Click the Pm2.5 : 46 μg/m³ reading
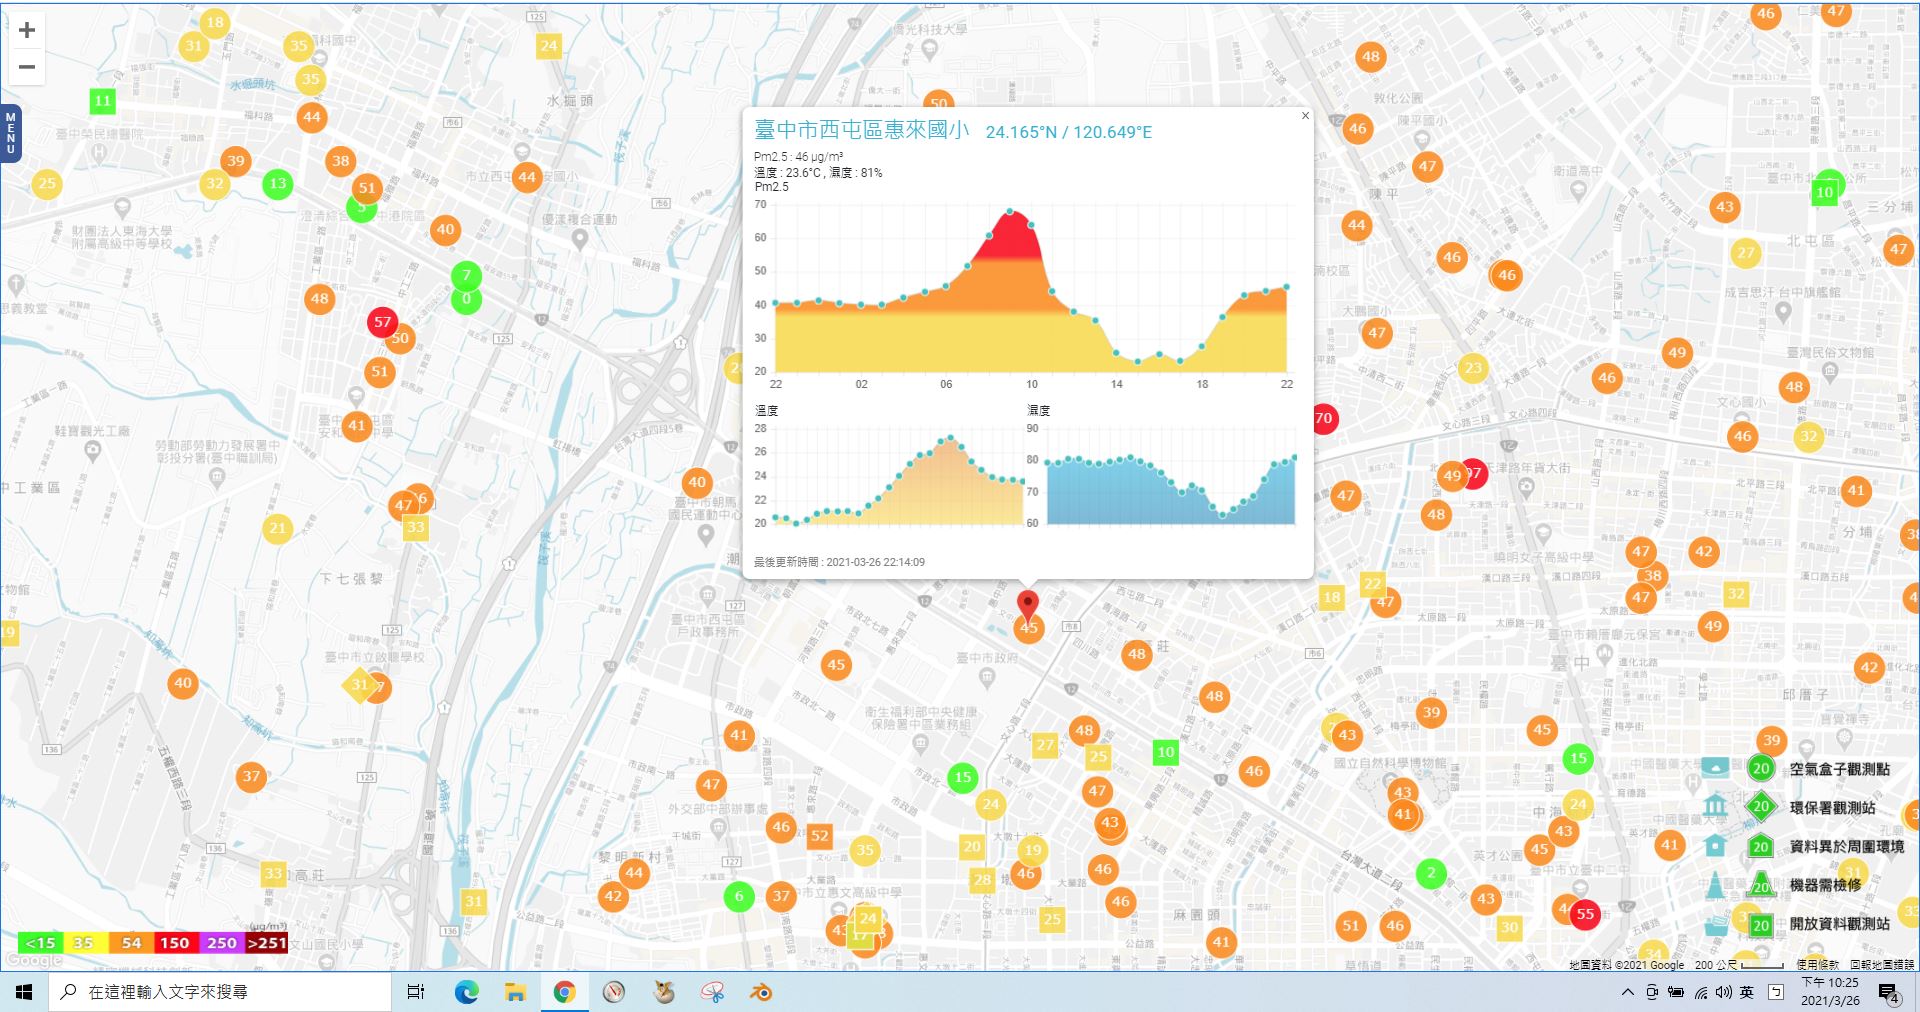This screenshot has width=1920, height=1012. pos(798,157)
